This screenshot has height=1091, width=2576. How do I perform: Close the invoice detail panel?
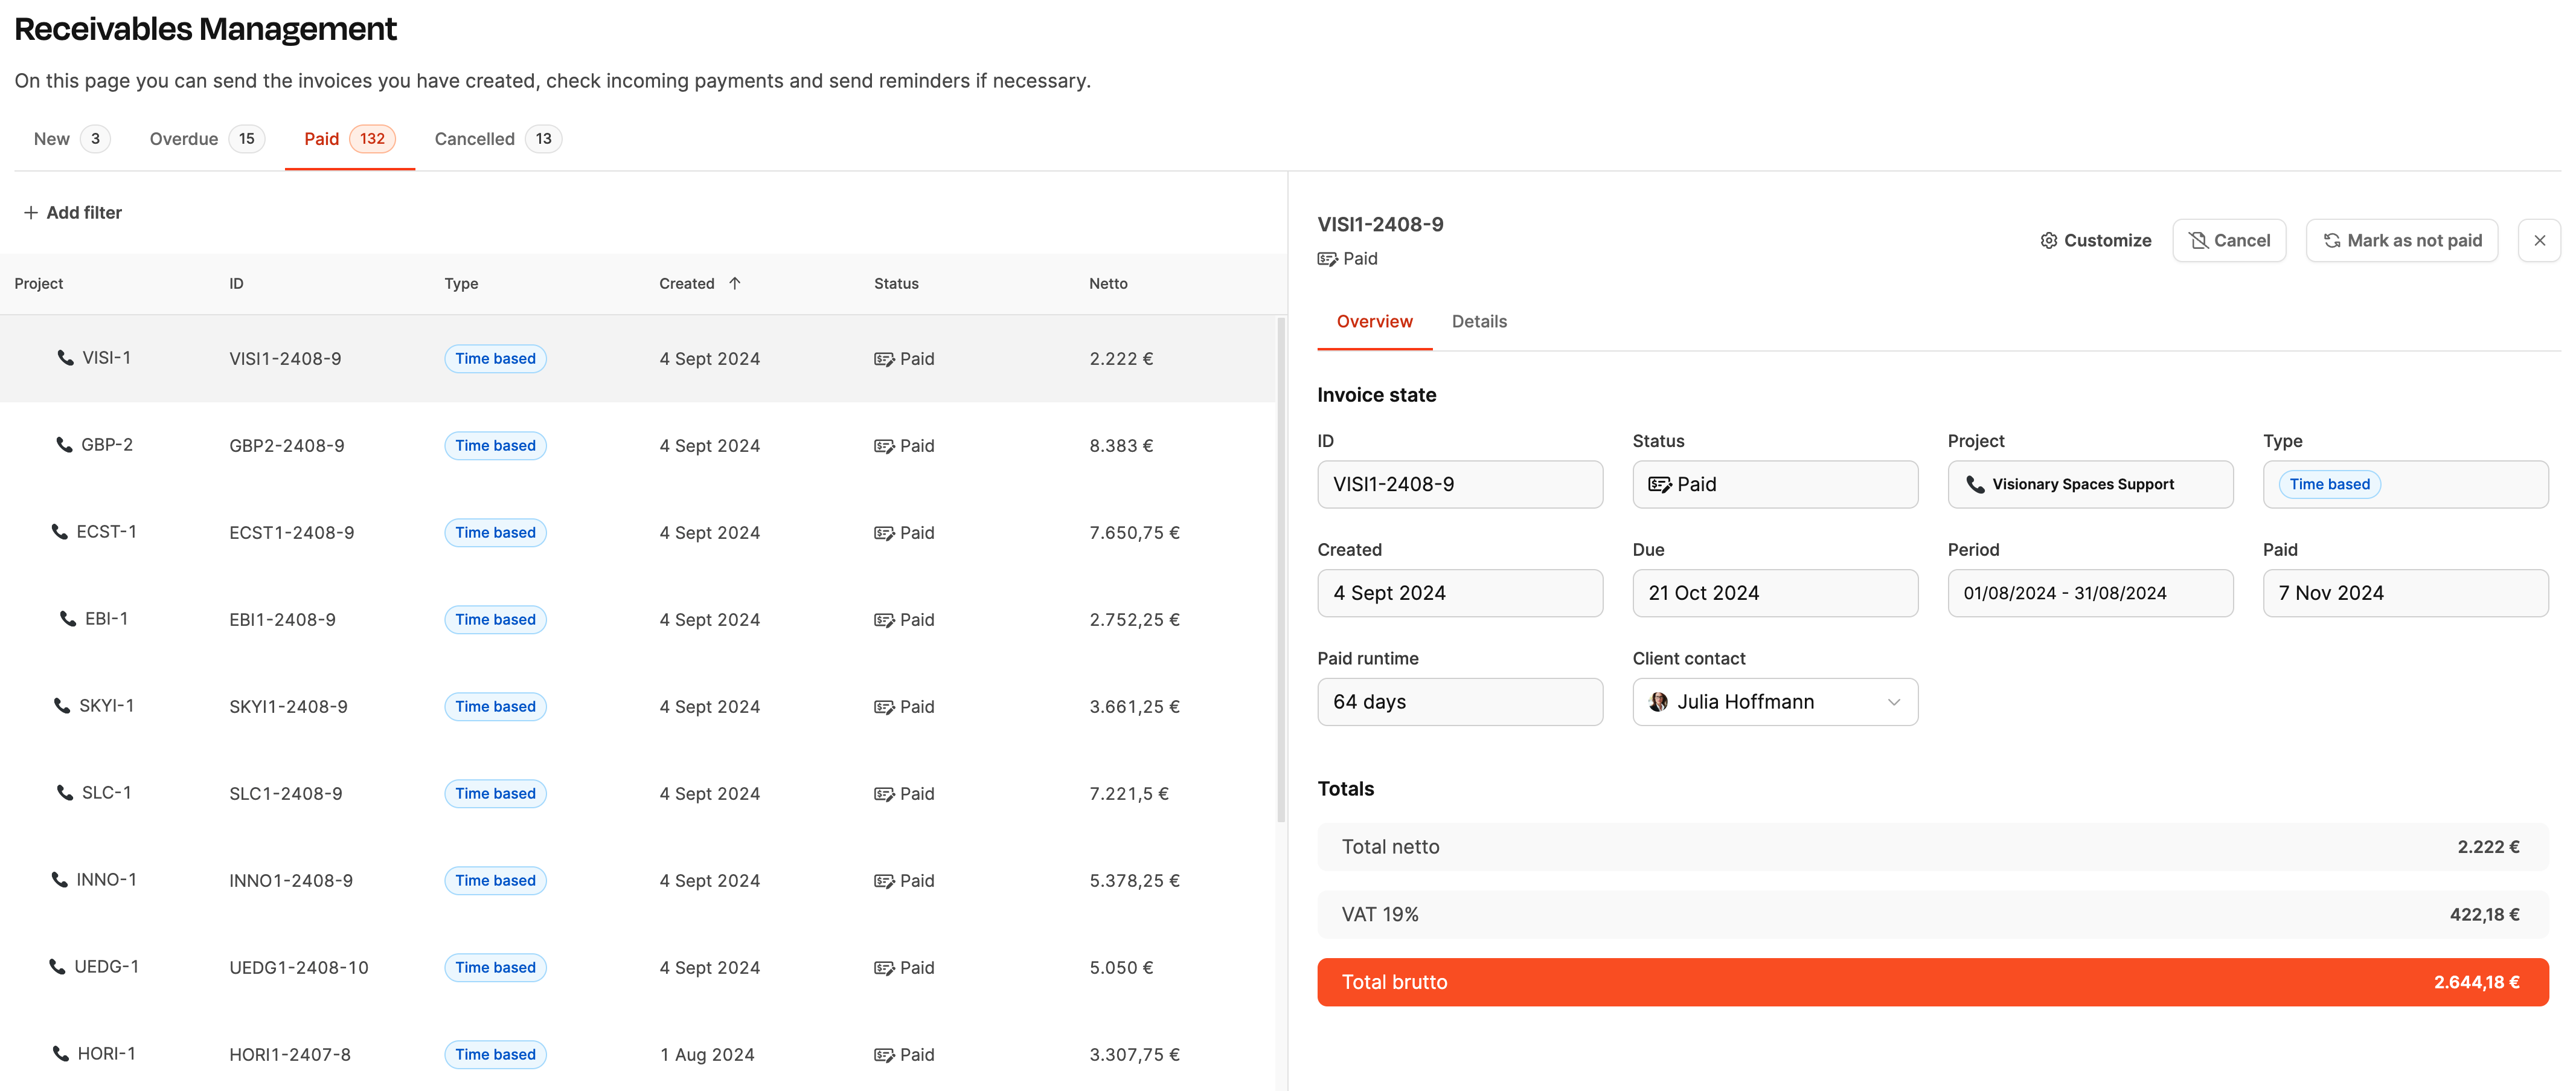2539,241
